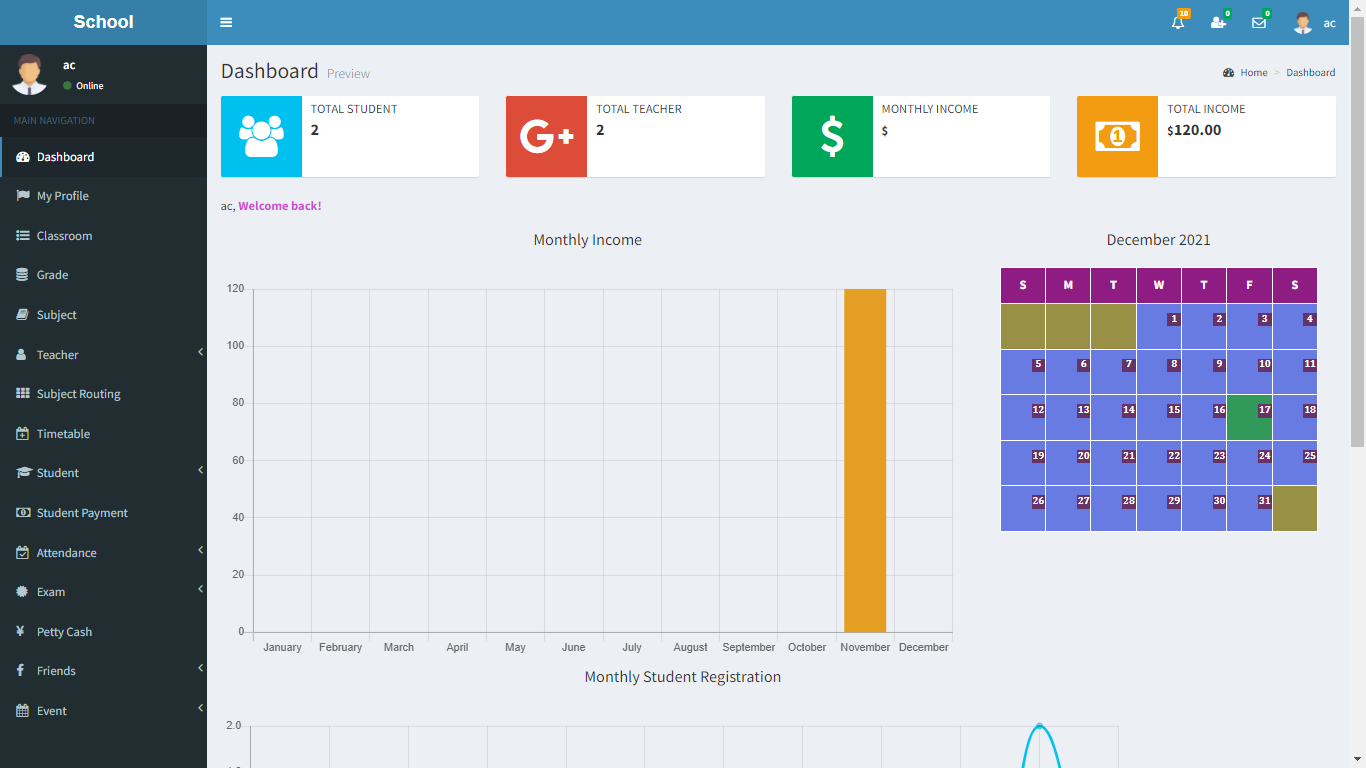The width and height of the screenshot is (1366, 768).
Task: Click the Dashboard breadcrumb item
Action: click(x=1311, y=73)
